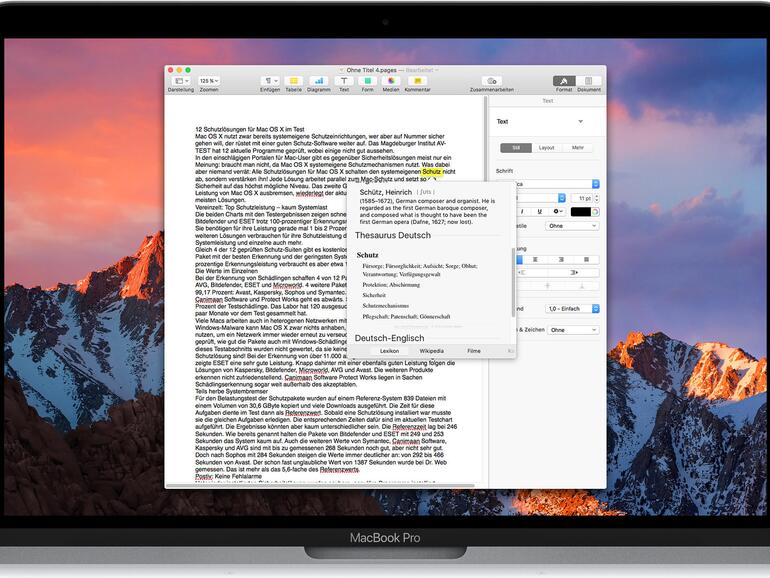Insert a shape via Form icon
The width and height of the screenshot is (770, 578).
[x=367, y=81]
